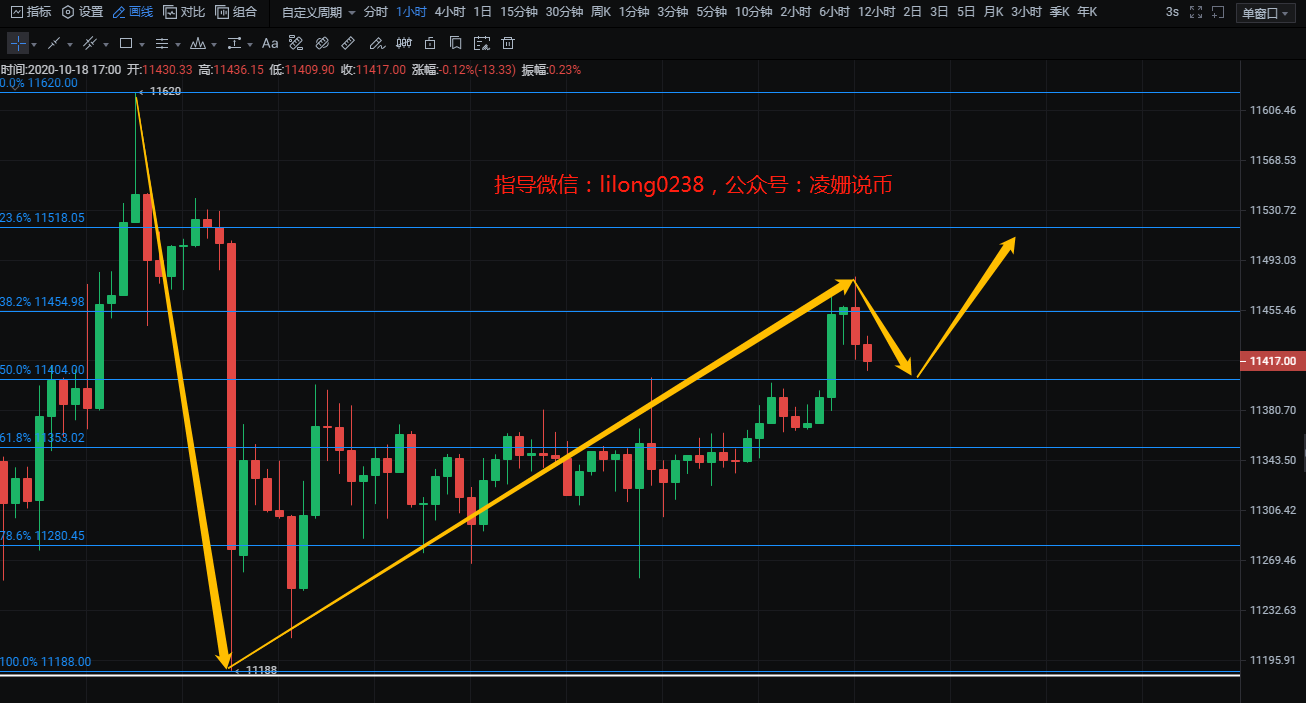Screen dimensions: 1306x703
Task: Select the ruler measurement tool
Action: pyautogui.click(x=347, y=44)
